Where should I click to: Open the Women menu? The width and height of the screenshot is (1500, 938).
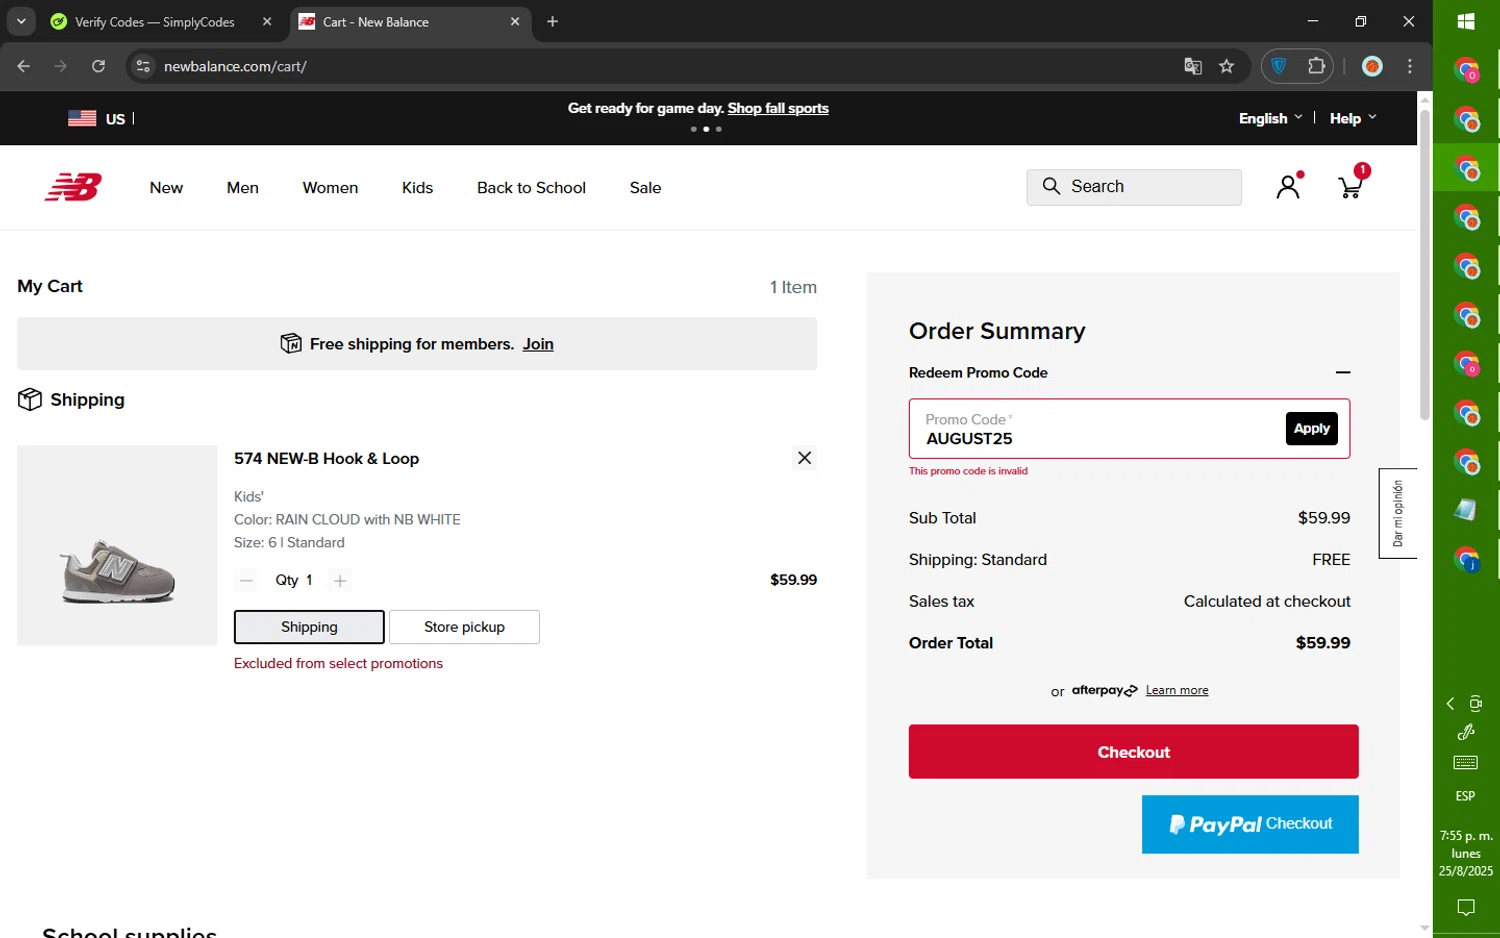330,187
